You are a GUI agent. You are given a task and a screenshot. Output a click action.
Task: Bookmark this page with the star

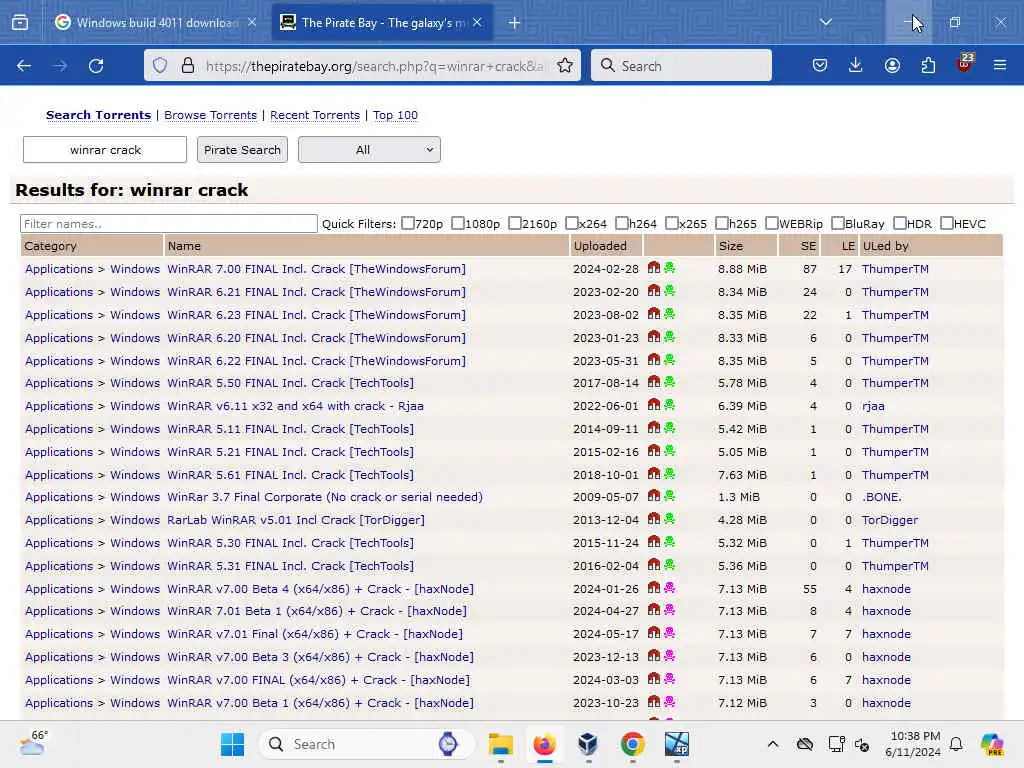coord(565,65)
